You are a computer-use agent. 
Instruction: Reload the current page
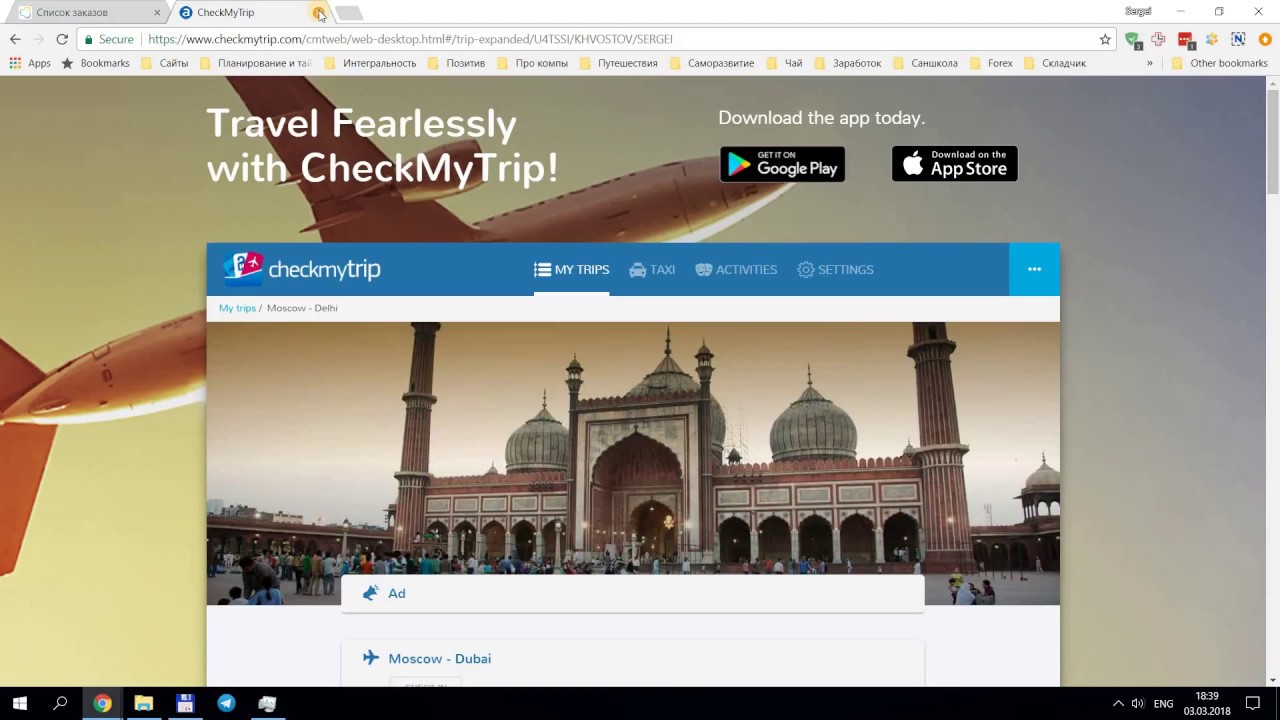pos(62,39)
